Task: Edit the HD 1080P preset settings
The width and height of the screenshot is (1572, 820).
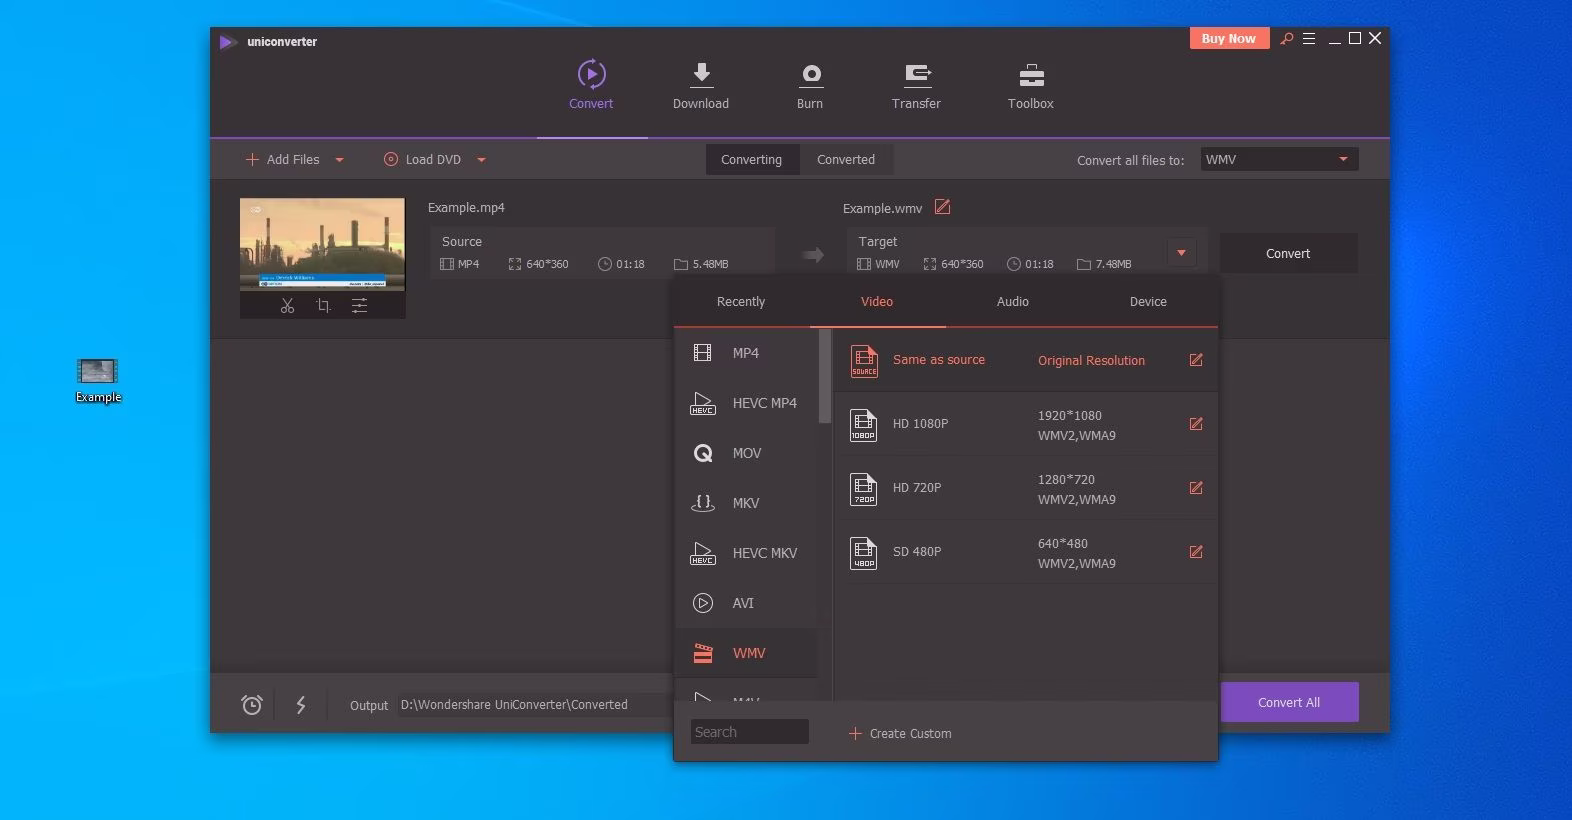Action: coord(1196,424)
